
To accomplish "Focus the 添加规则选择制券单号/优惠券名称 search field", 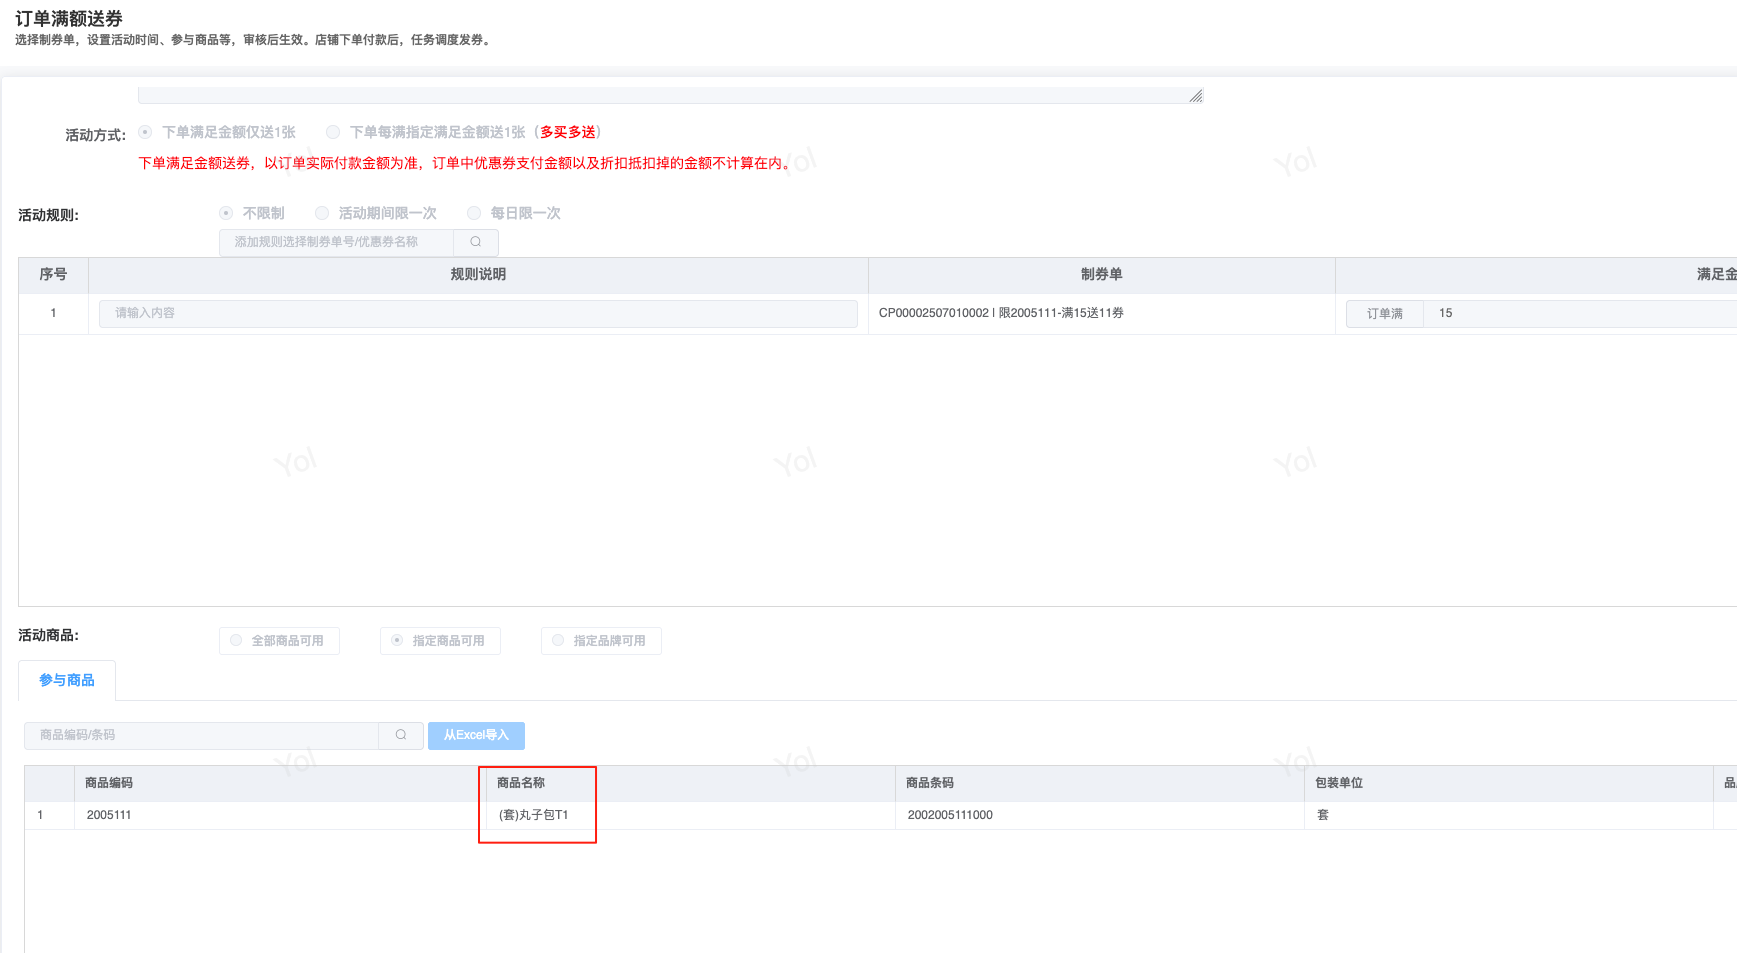I will pos(337,242).
